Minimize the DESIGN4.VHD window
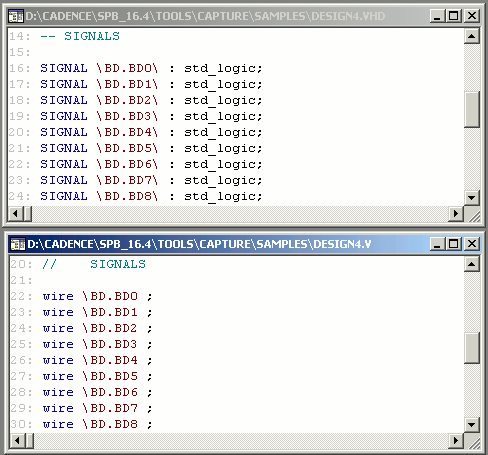 click(x=437, y=16)
